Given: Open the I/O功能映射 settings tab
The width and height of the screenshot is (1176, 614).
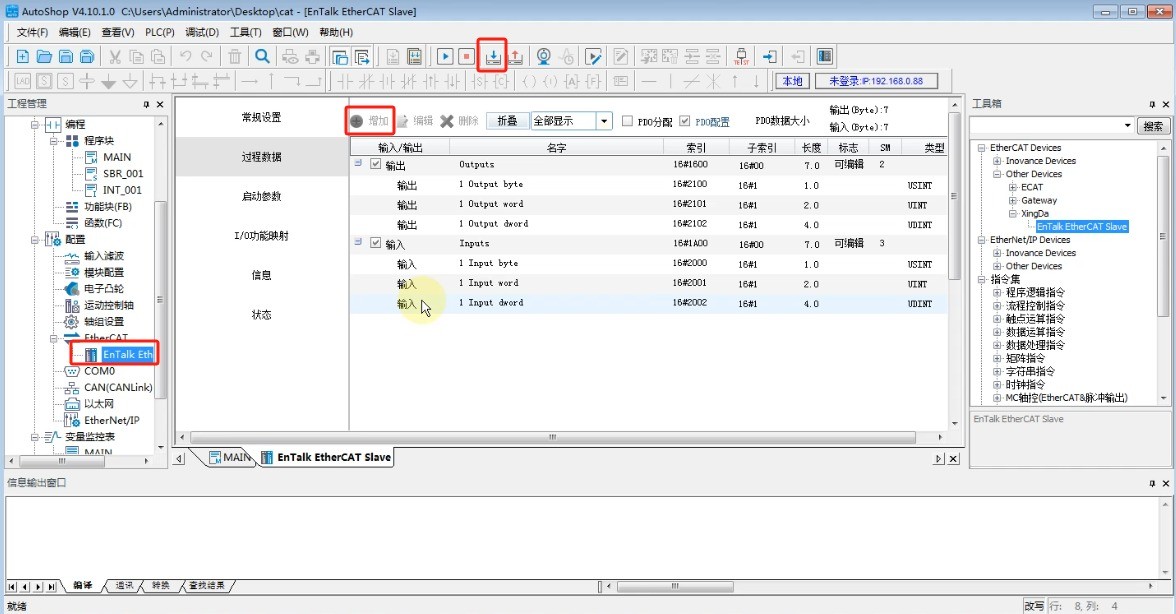Looking at the screenshot, I should (262, 236).
